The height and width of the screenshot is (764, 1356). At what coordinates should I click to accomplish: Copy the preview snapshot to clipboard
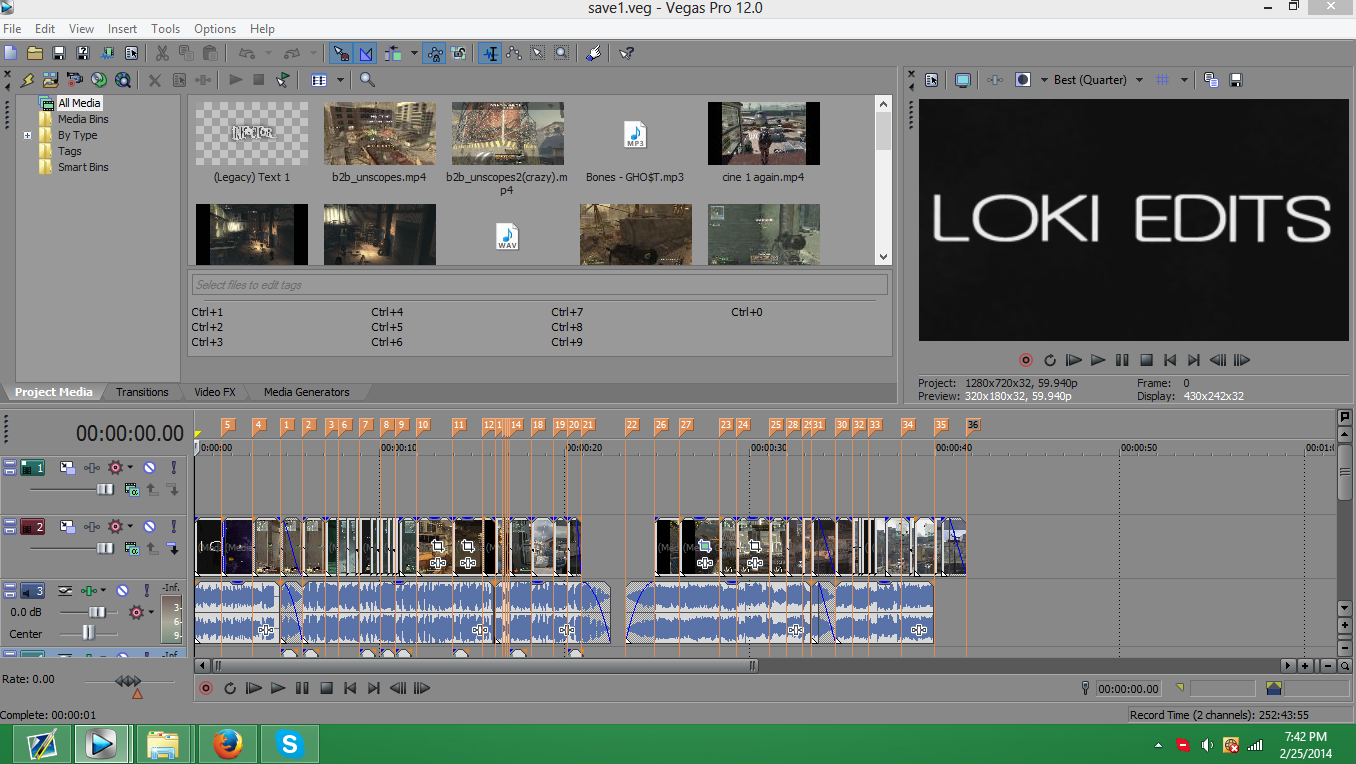1211,80
